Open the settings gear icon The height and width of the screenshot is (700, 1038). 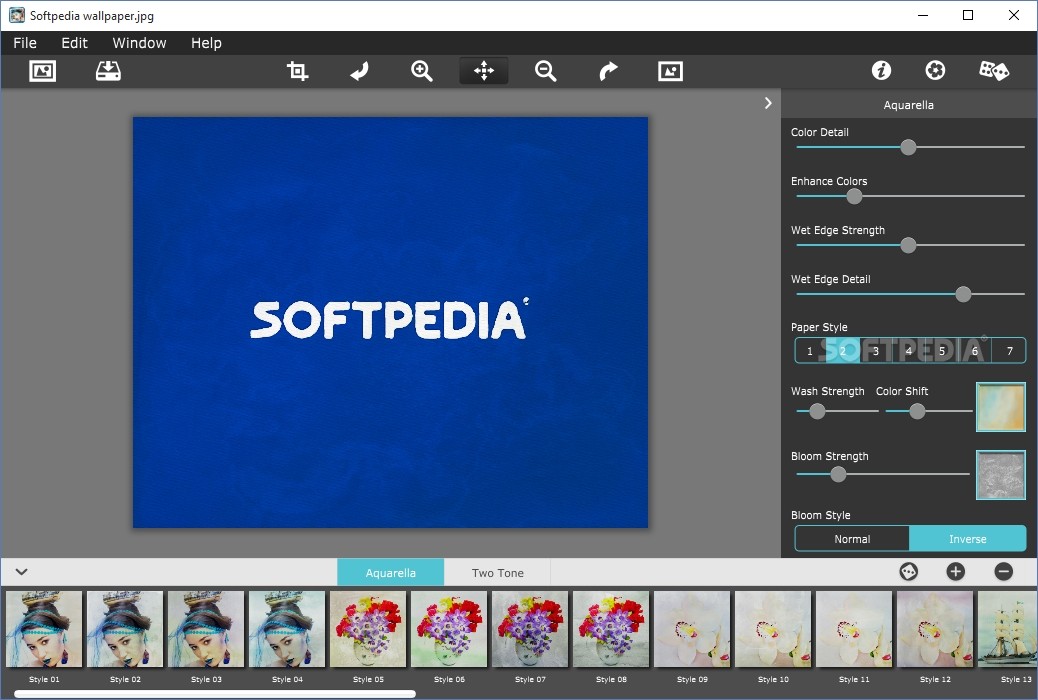[935, 70]
